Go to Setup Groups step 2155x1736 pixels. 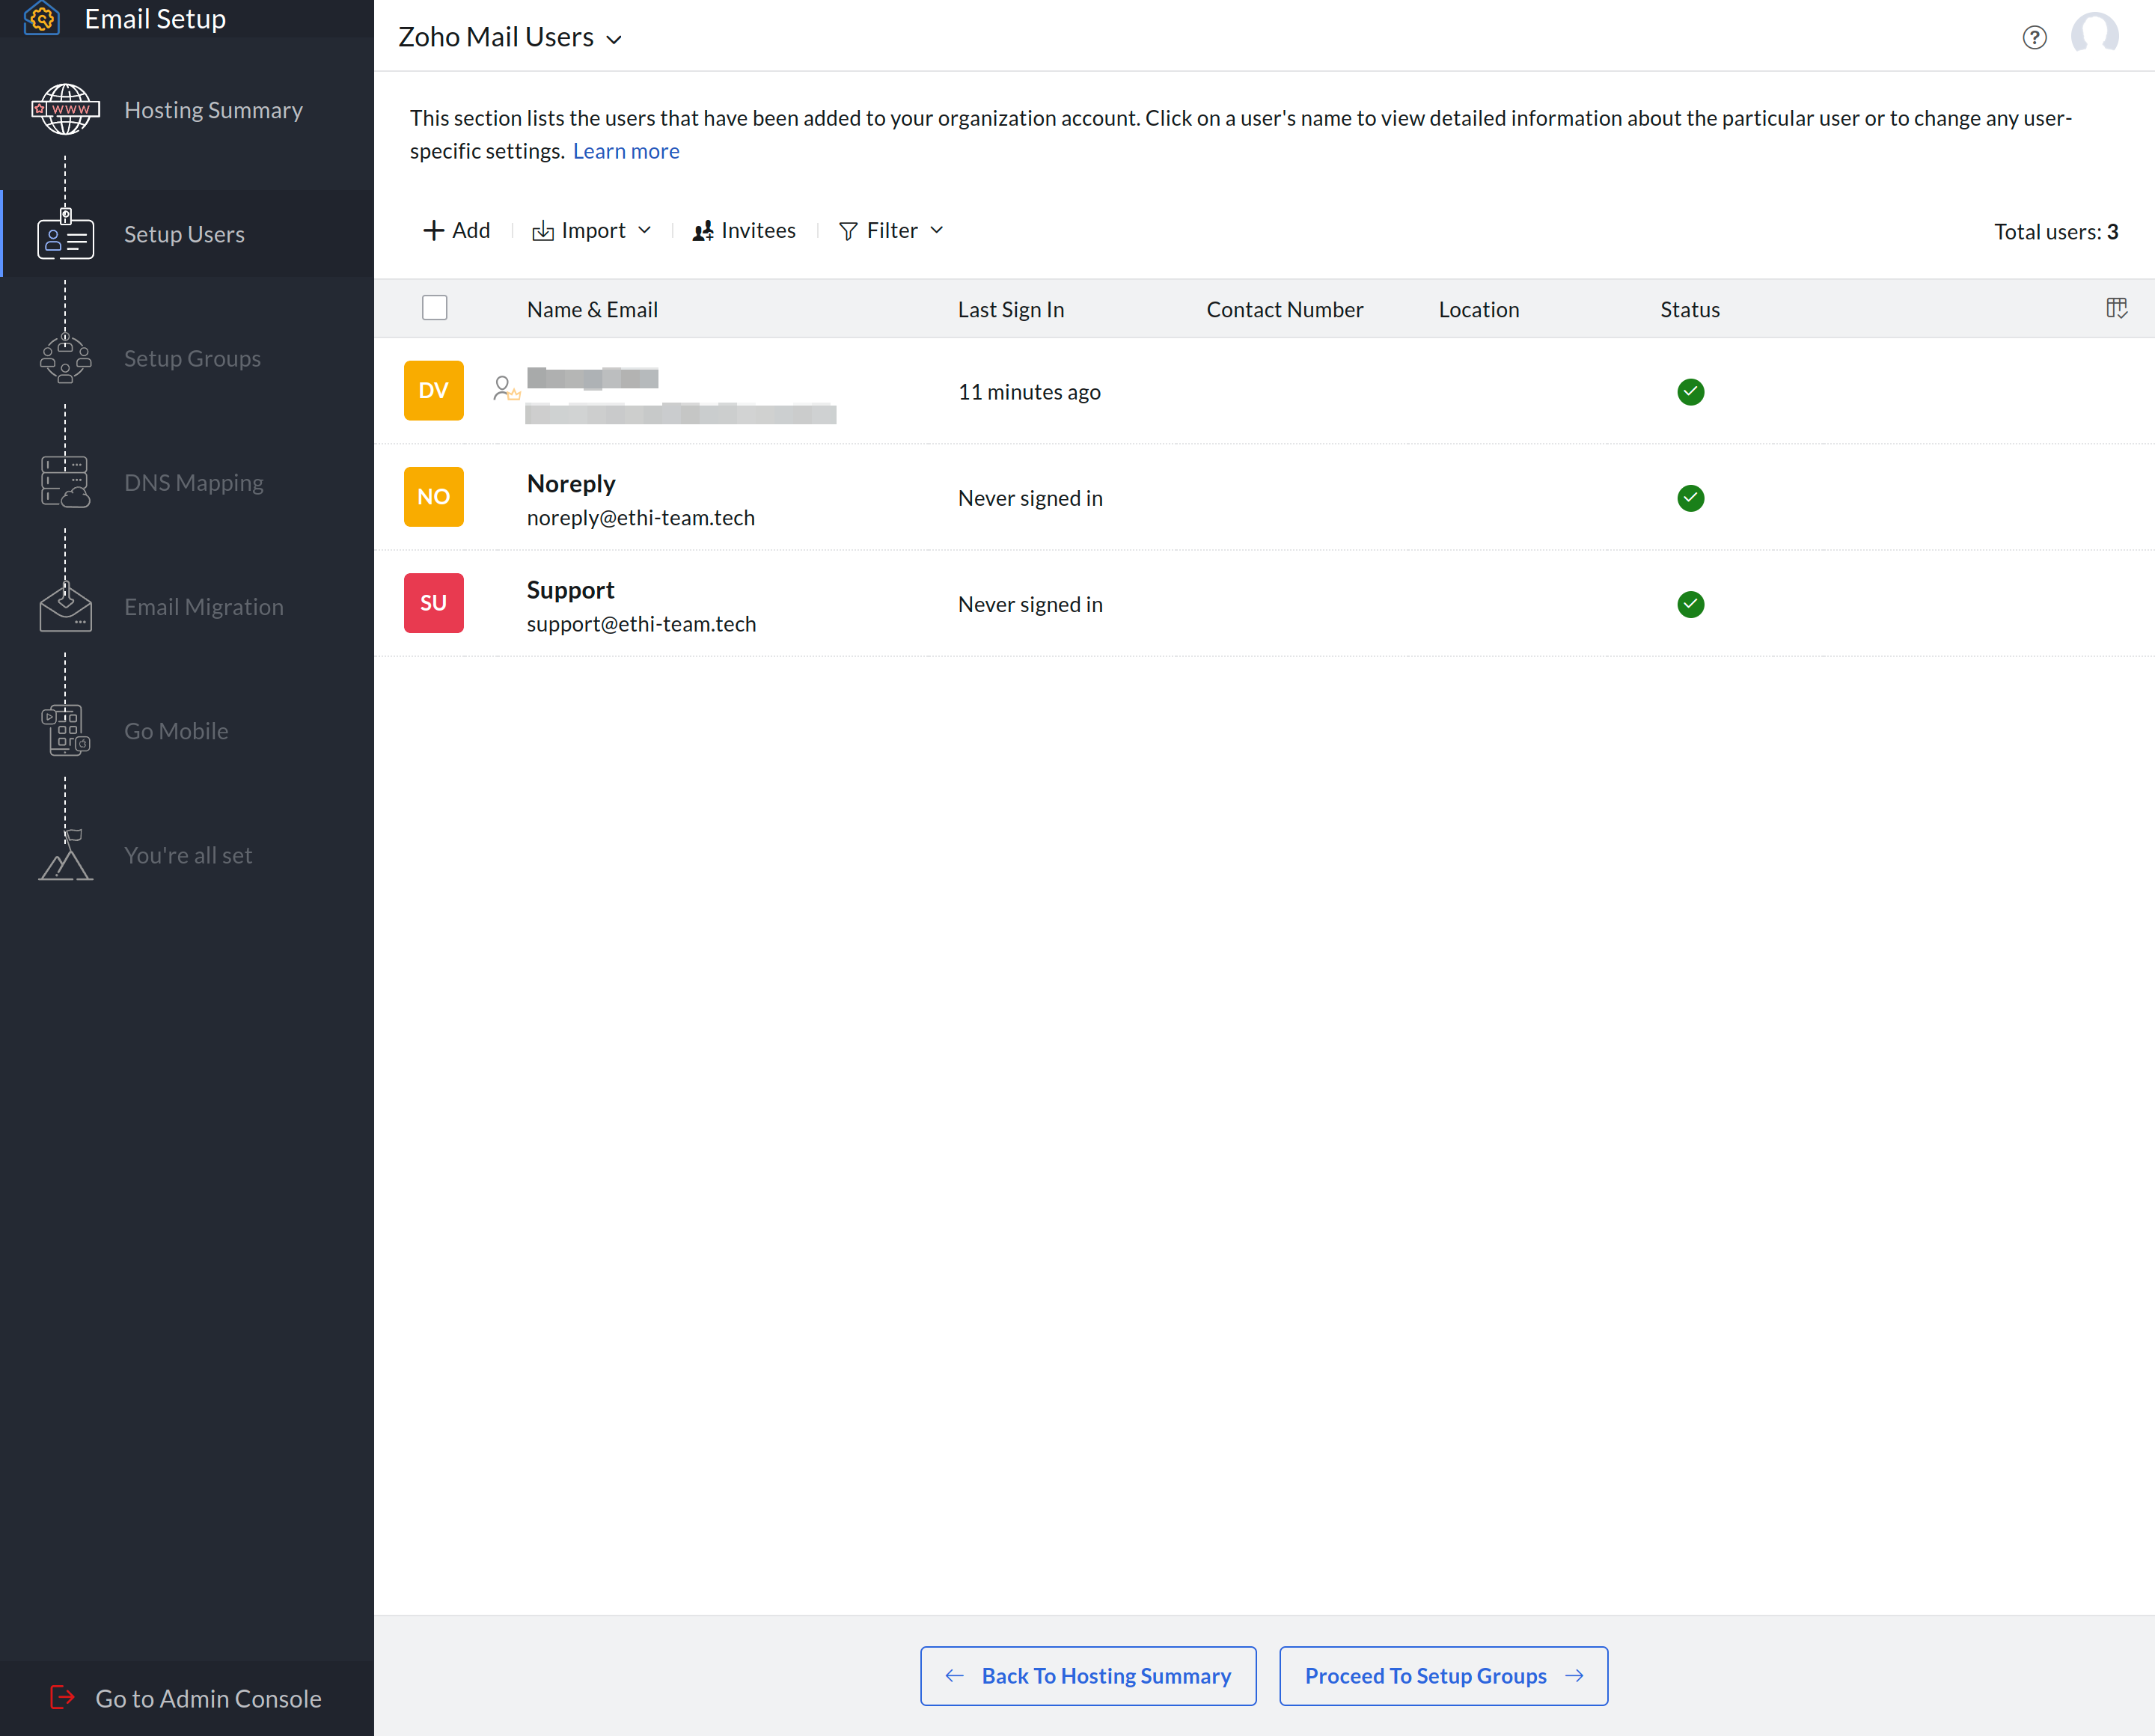click(x=192, y=358)
